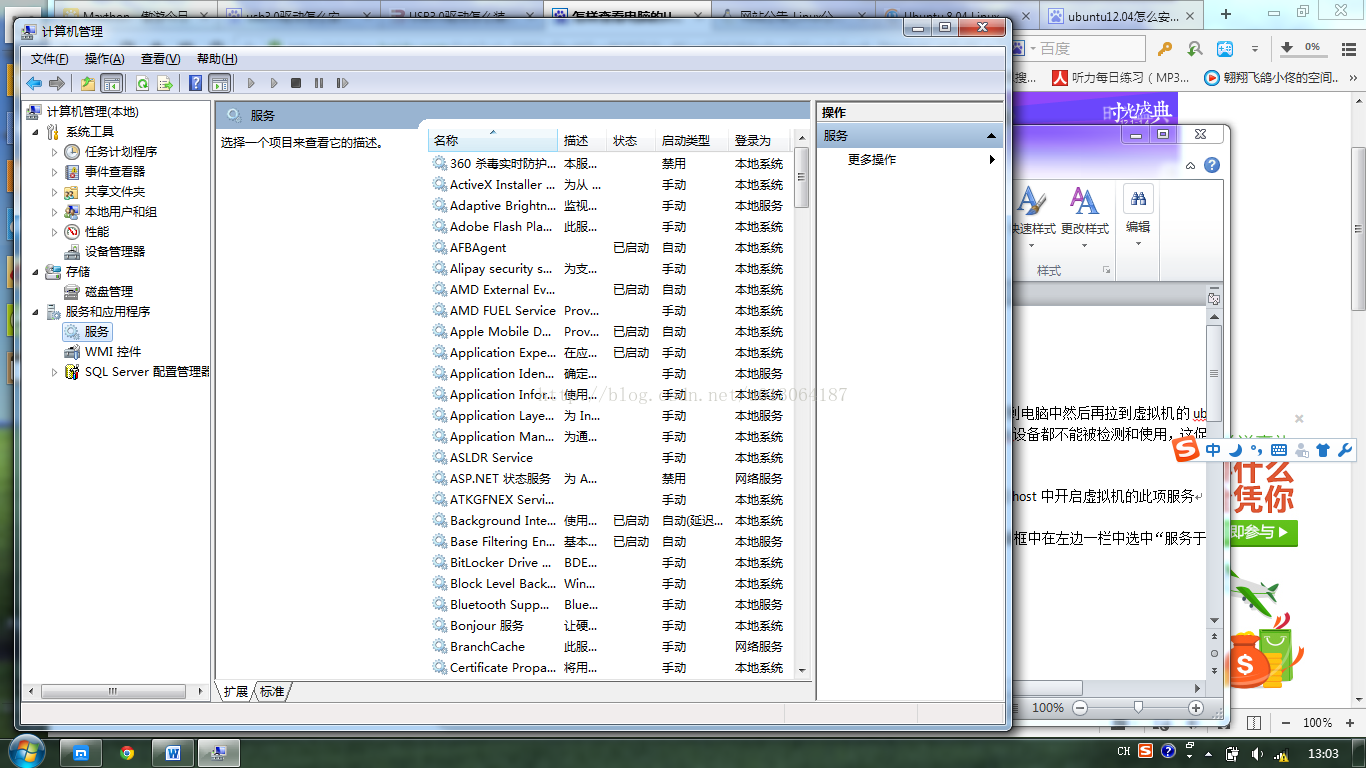1366x768 pixels.
Task: Expand the 任务计划程序 node arrow
Action: coord(55,152)
